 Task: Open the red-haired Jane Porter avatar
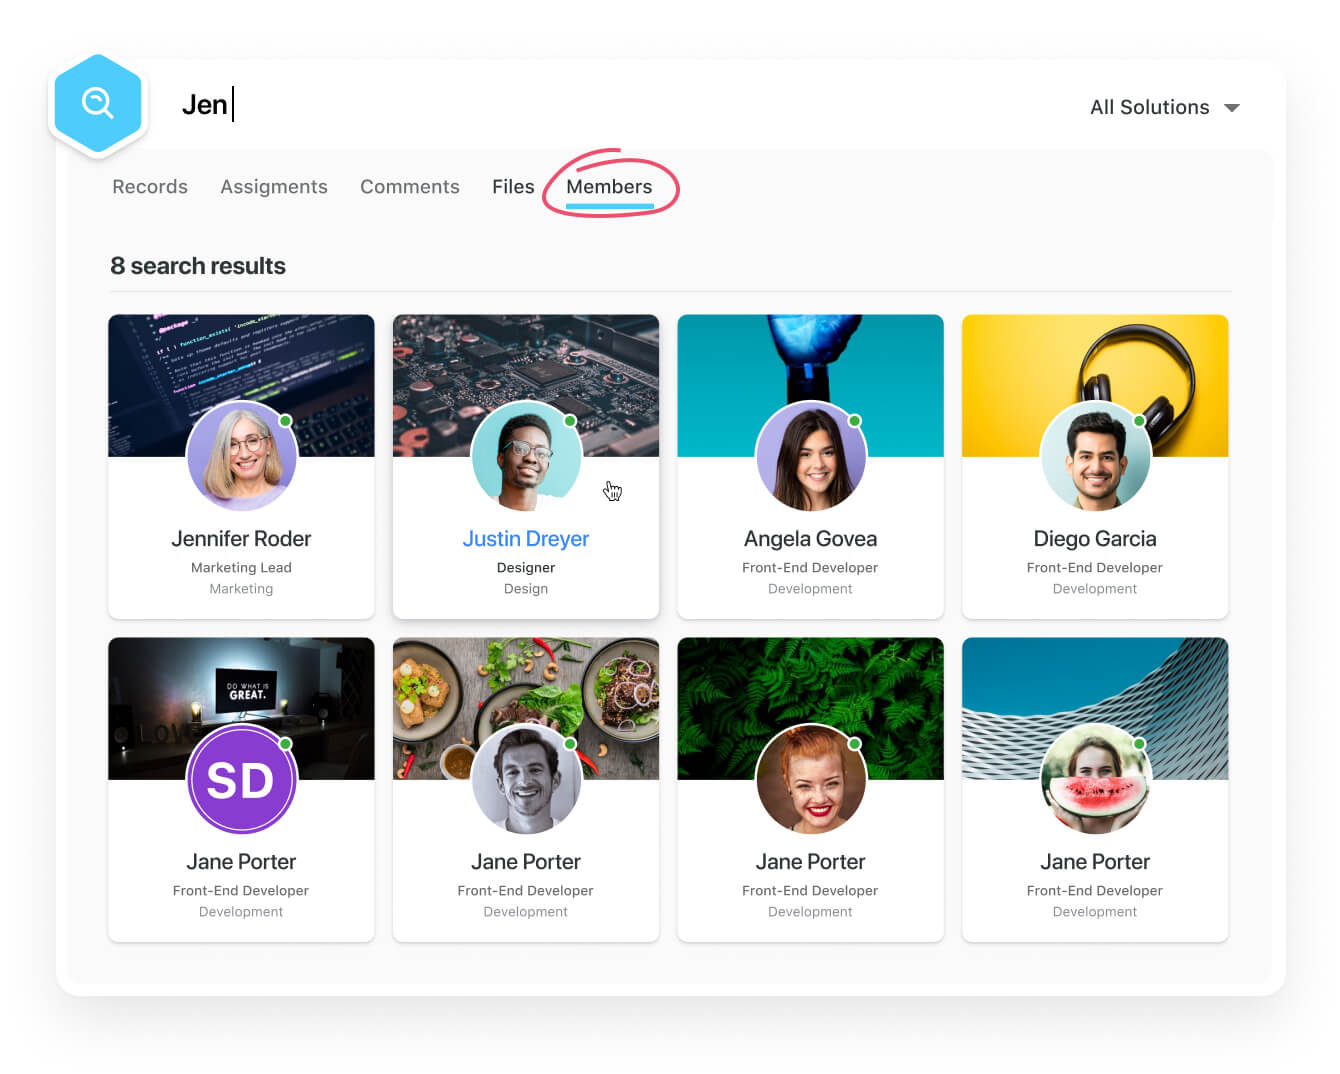pyautogui.click(x=811, y=779)
